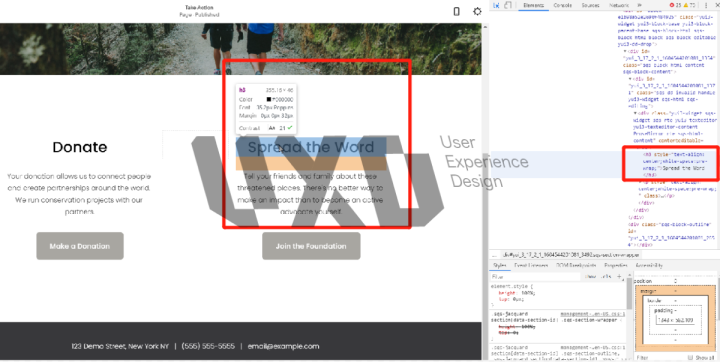Image resolution: width=720 pixels, height=362 pixels.
Task: Switch to the Sources tab
Action: click(x=590, y=5)
